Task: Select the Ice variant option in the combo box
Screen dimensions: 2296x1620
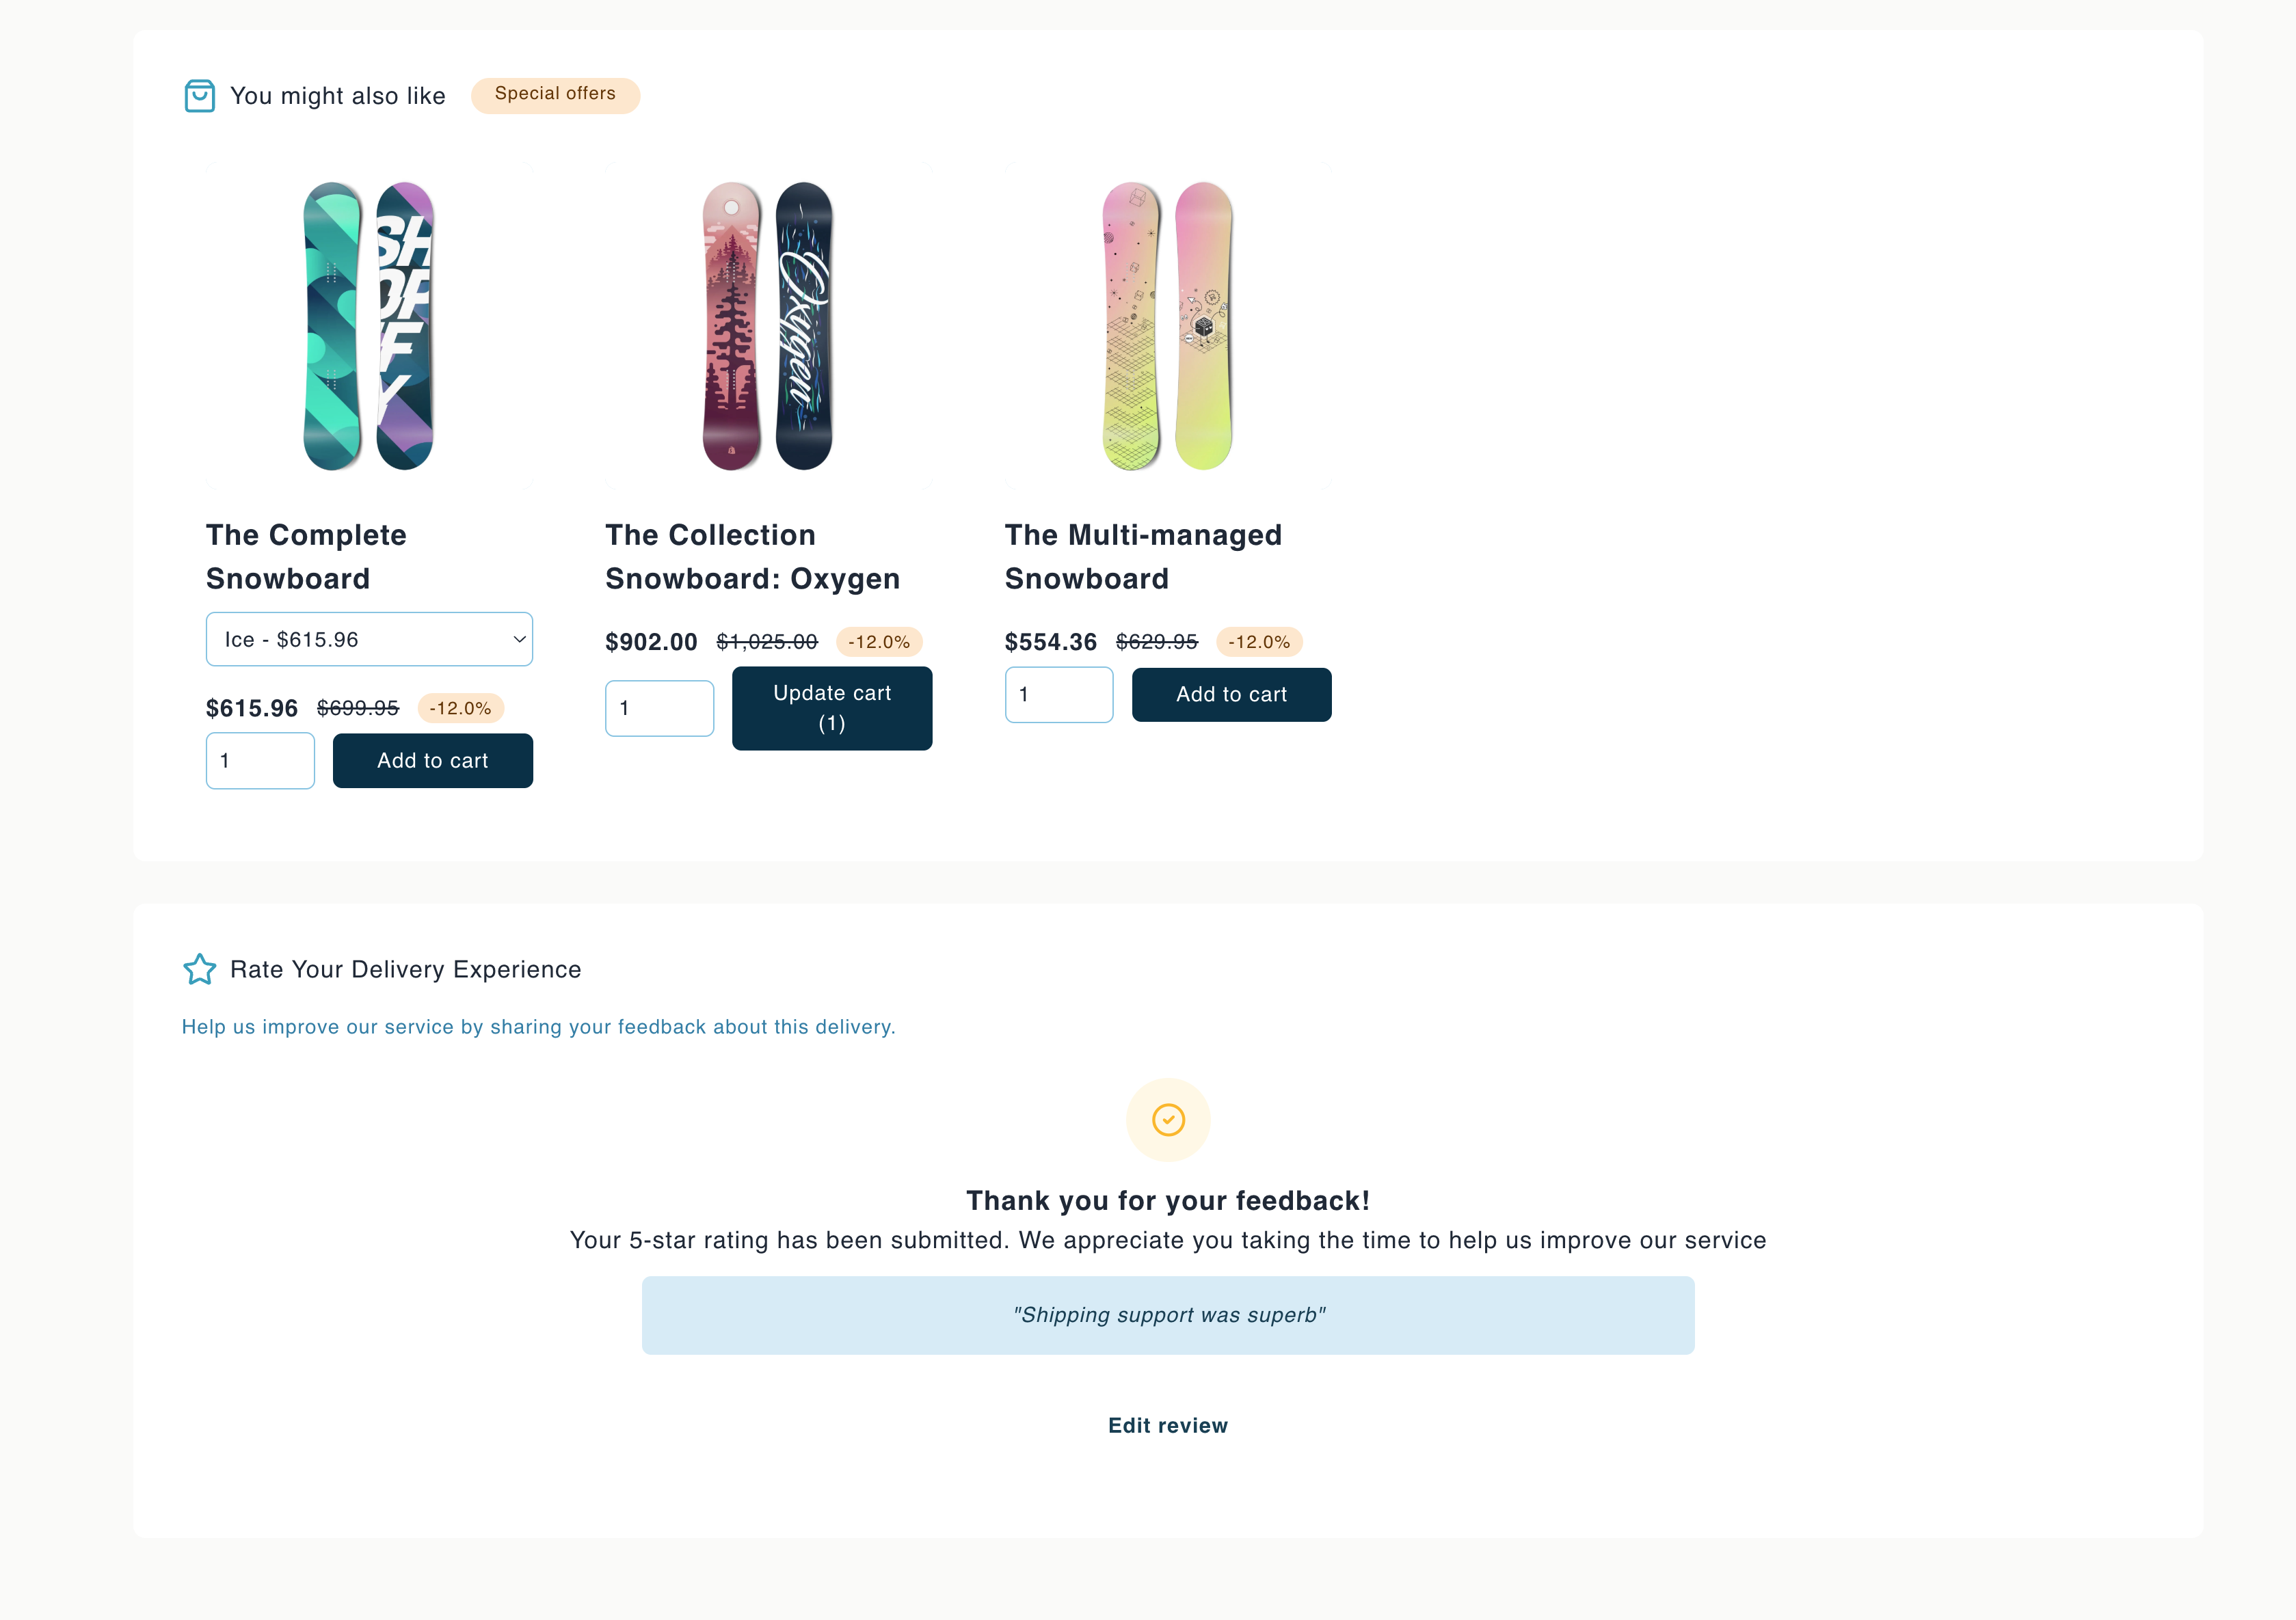Action: (x=369, y=639)
